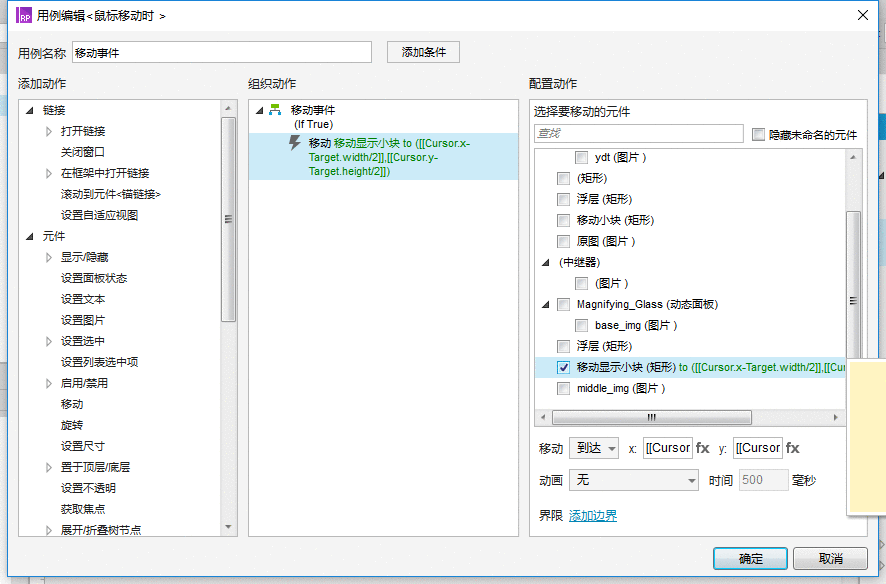The width and height of the screenshot is (886, 584).
Task: Click the 确定 button
Action: 750,559
